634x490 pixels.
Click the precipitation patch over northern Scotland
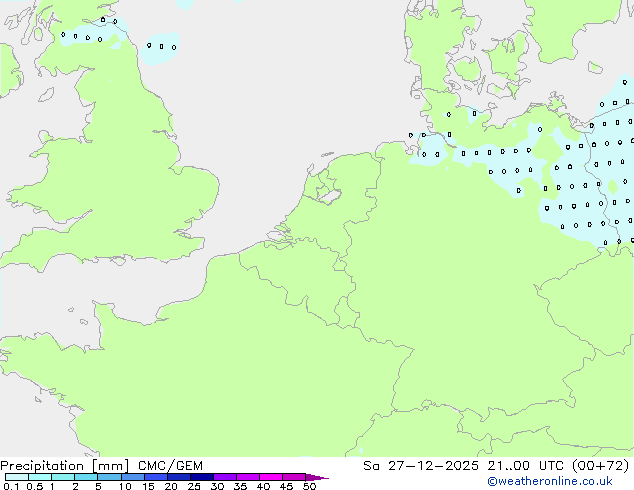point(90,36)
